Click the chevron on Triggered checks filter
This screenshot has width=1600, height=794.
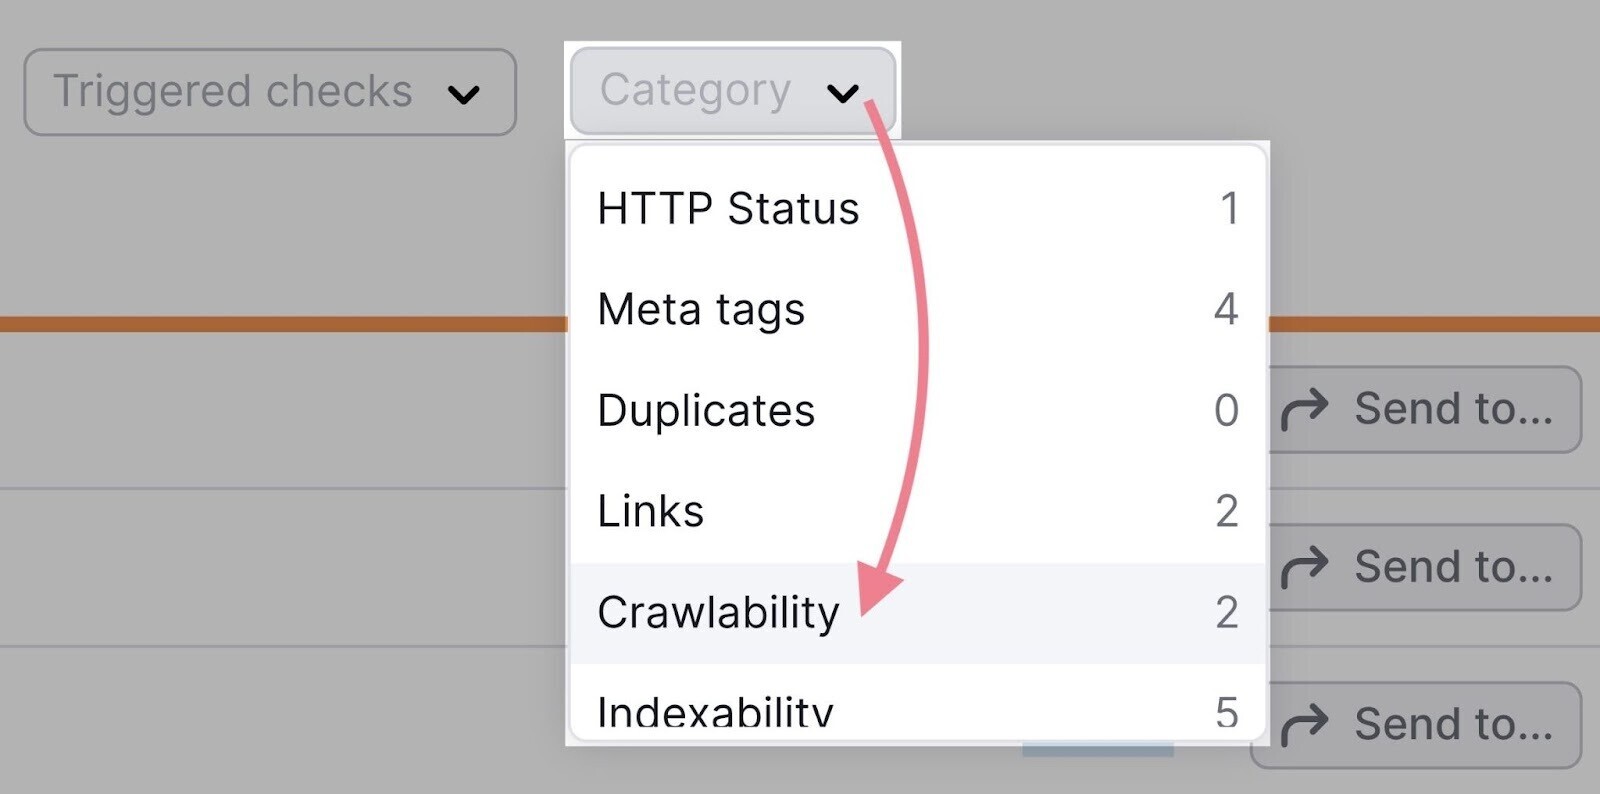465,94
